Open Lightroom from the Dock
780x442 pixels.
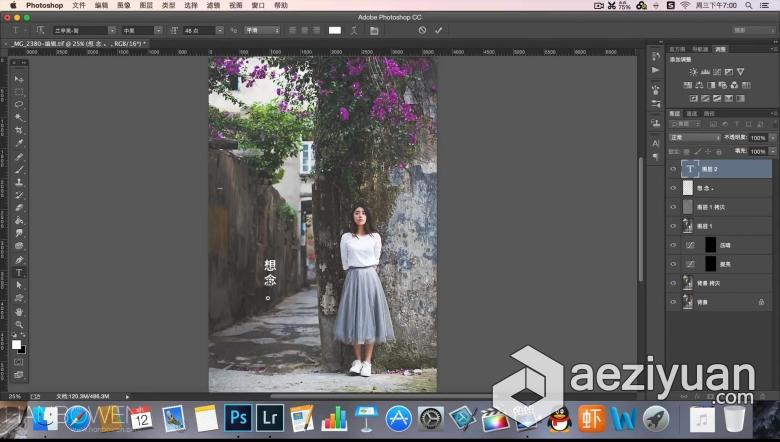coord(269,418)
